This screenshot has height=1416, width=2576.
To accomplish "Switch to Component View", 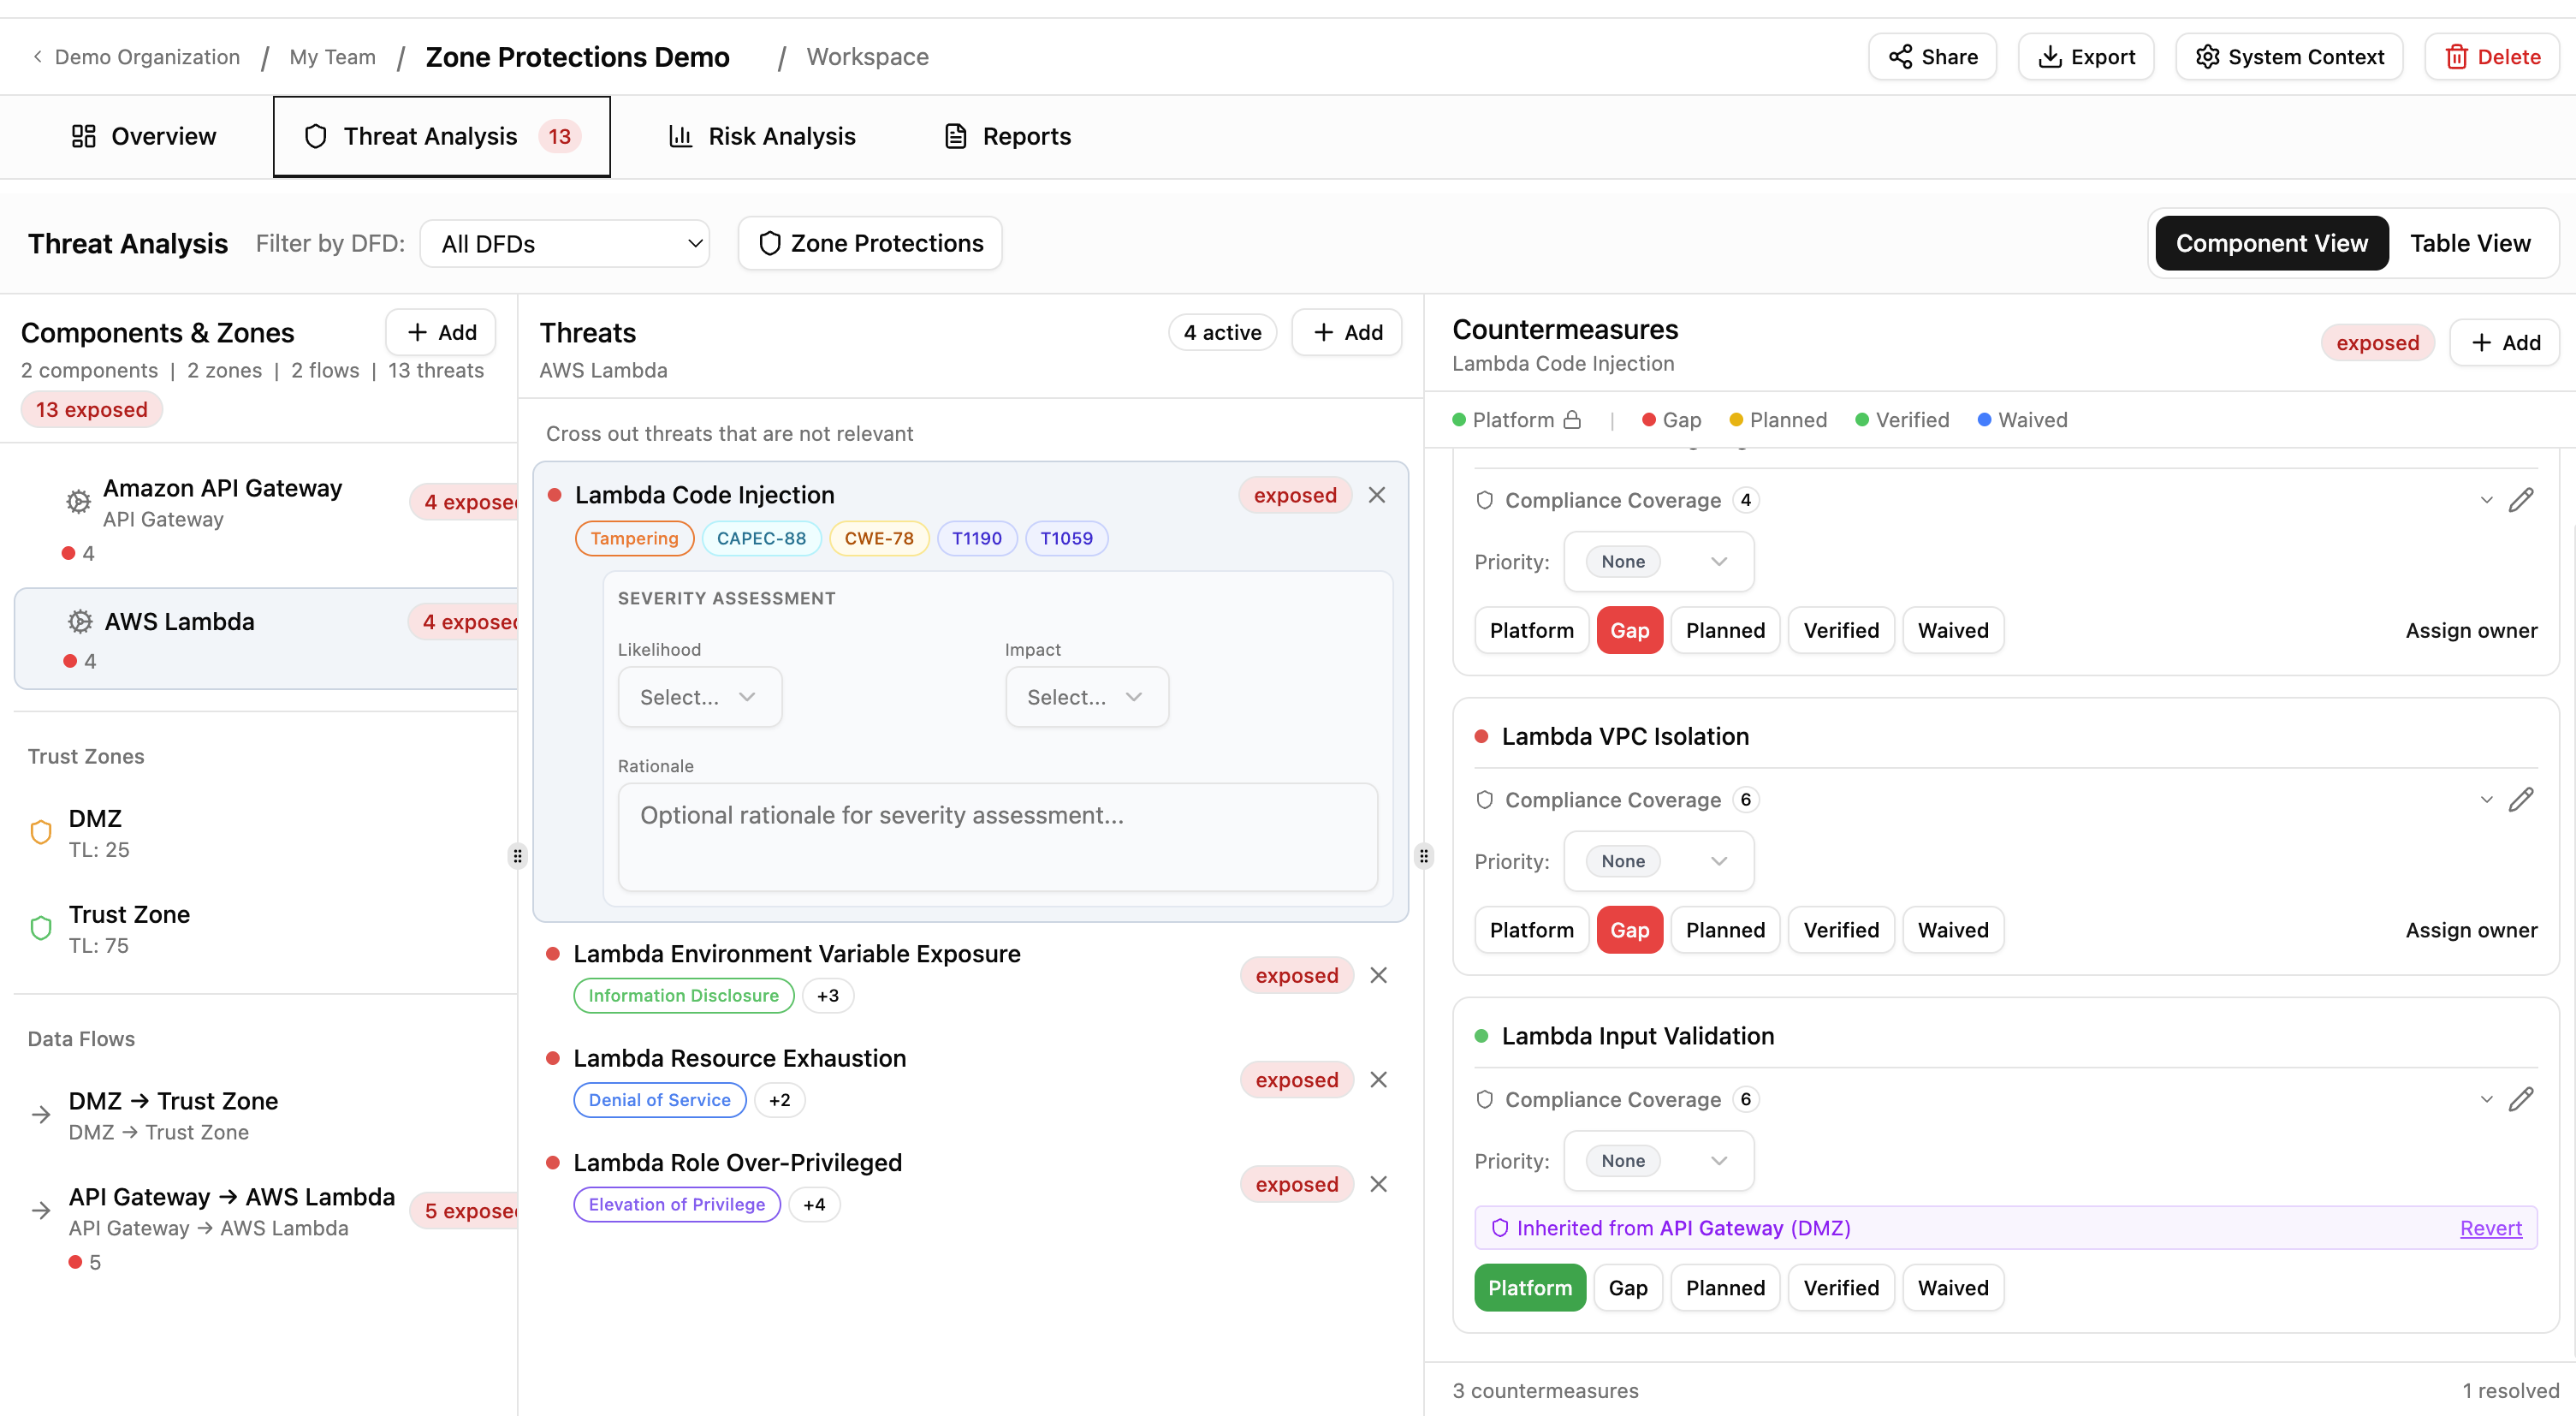I will 2271,243.
